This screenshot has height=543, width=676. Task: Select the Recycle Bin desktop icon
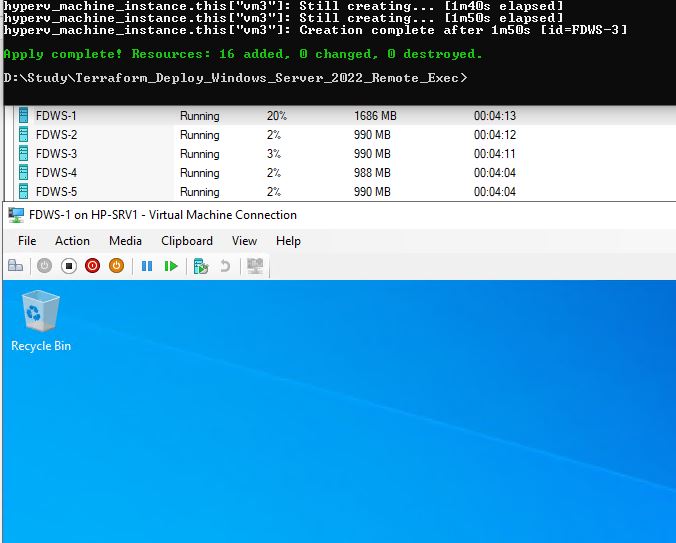(x=41, y=311)
